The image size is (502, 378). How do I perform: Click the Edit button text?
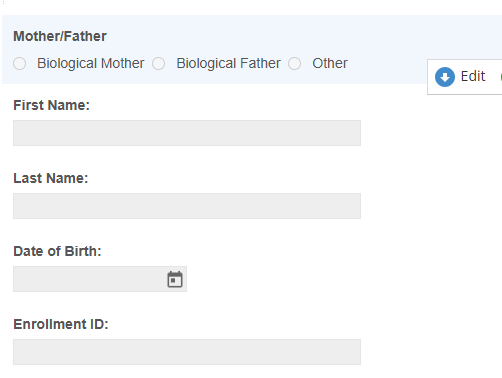473,76
